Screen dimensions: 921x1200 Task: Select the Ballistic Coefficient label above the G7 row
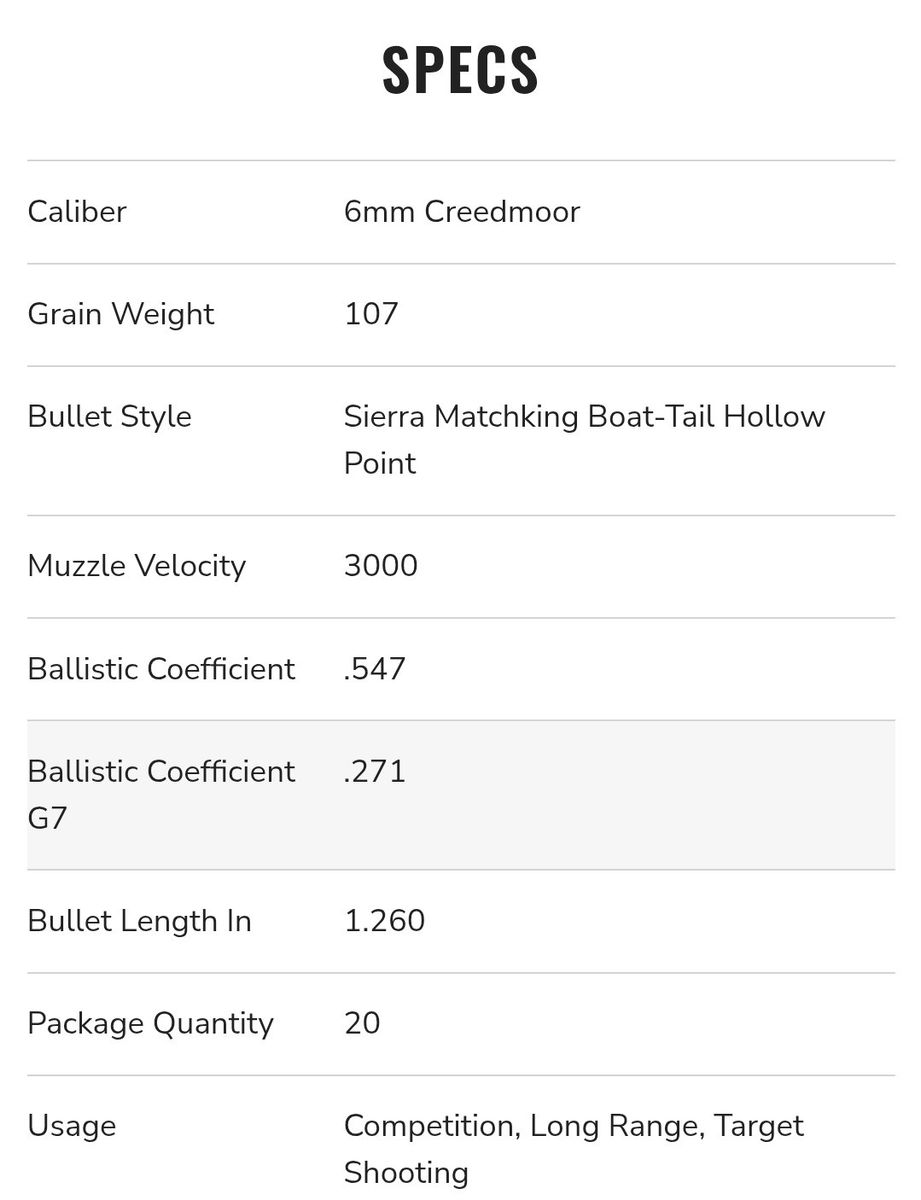click(161, 668)
